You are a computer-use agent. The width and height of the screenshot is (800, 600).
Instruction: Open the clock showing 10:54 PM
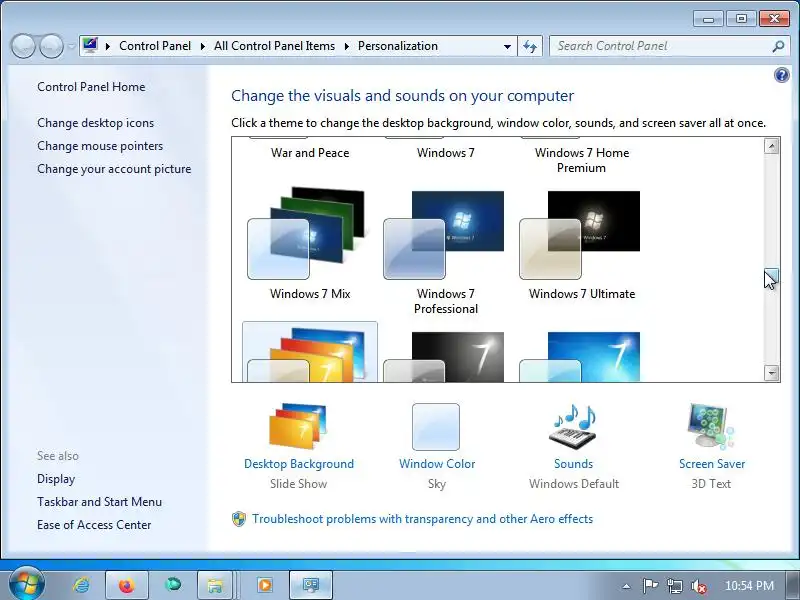click(x=749, y=586)
